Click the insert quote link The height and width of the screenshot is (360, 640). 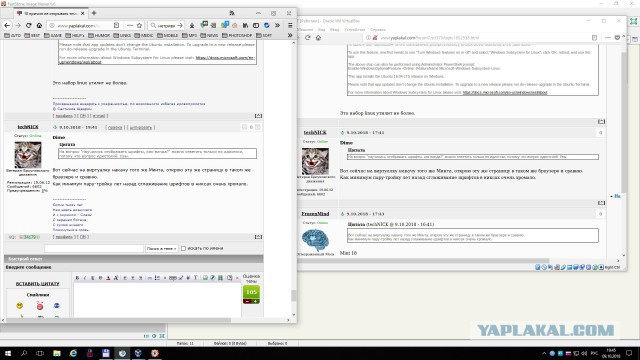(x=38, y=284)
